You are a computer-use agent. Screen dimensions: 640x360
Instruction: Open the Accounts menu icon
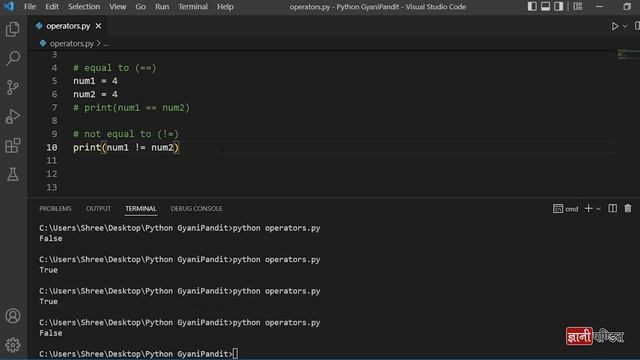click(x=13, y=316)
